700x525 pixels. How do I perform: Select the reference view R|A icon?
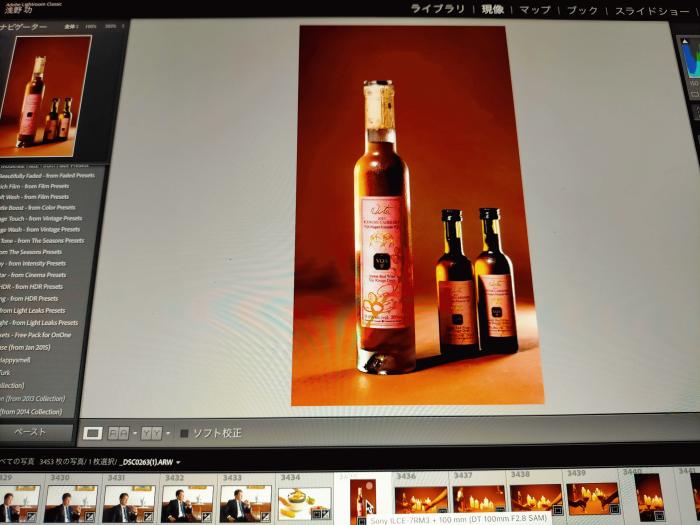coord(118,433)
